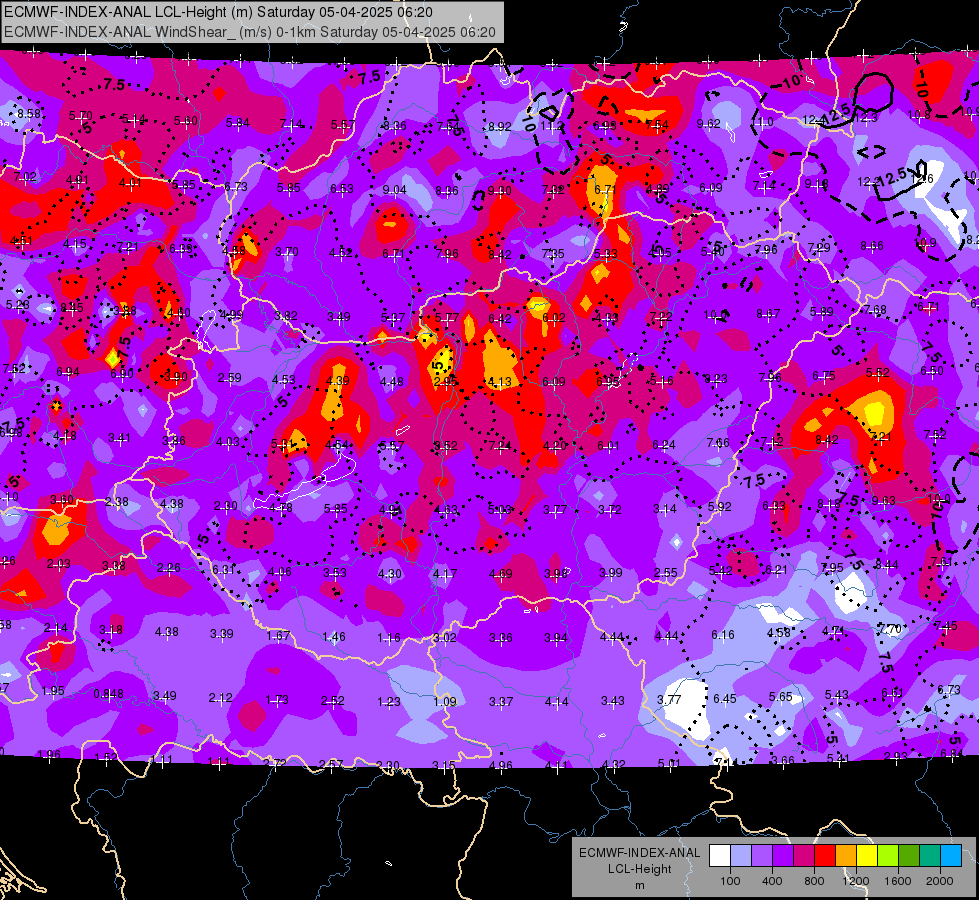Click the 1600 tick label in legend
979x900 pixels.
pyautogui.click(x=898, y=881)
